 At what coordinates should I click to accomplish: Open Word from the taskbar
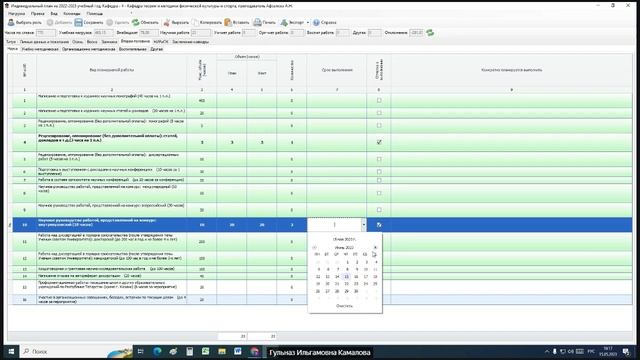click(238, 351)
